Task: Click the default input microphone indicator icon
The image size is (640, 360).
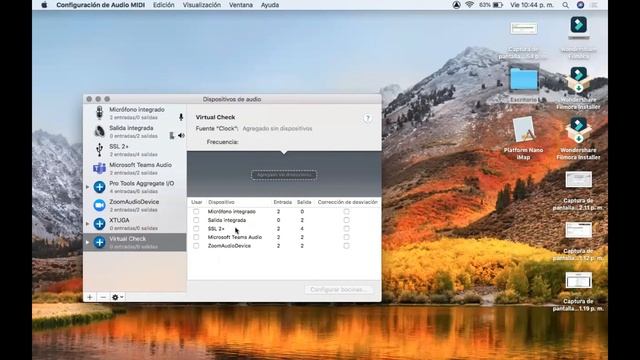Action: pyautogui.click(x=181, y=118)
